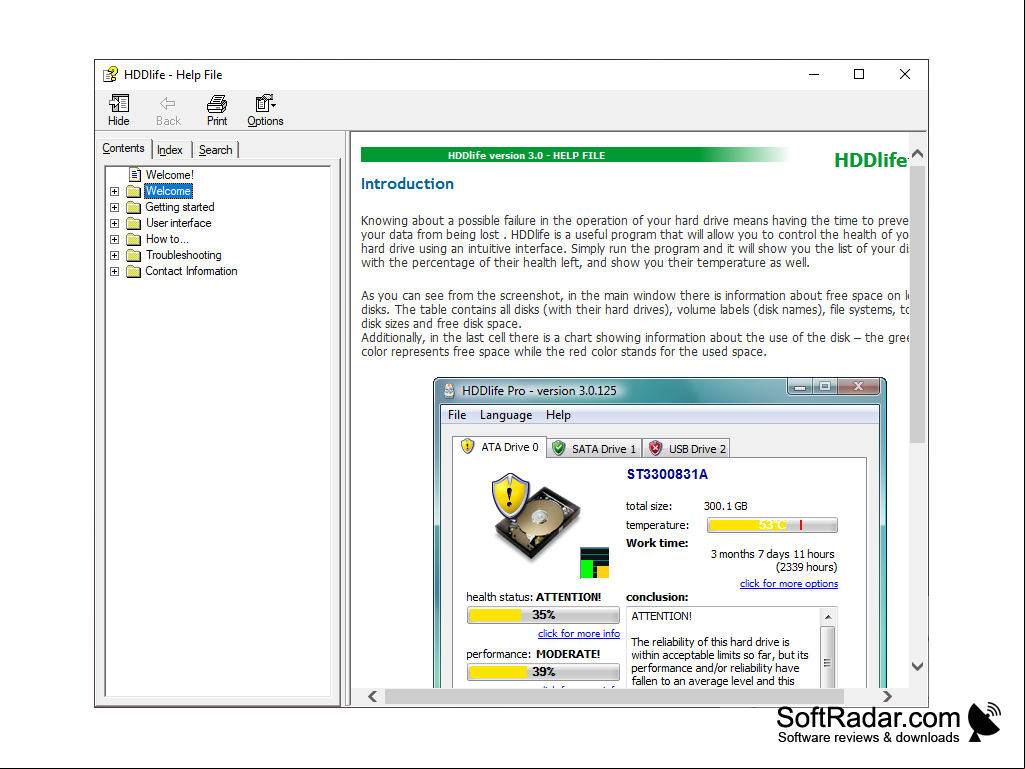
Task: Switch to the Contents tab
Action: pyautogui.click(x=124, y=148)
